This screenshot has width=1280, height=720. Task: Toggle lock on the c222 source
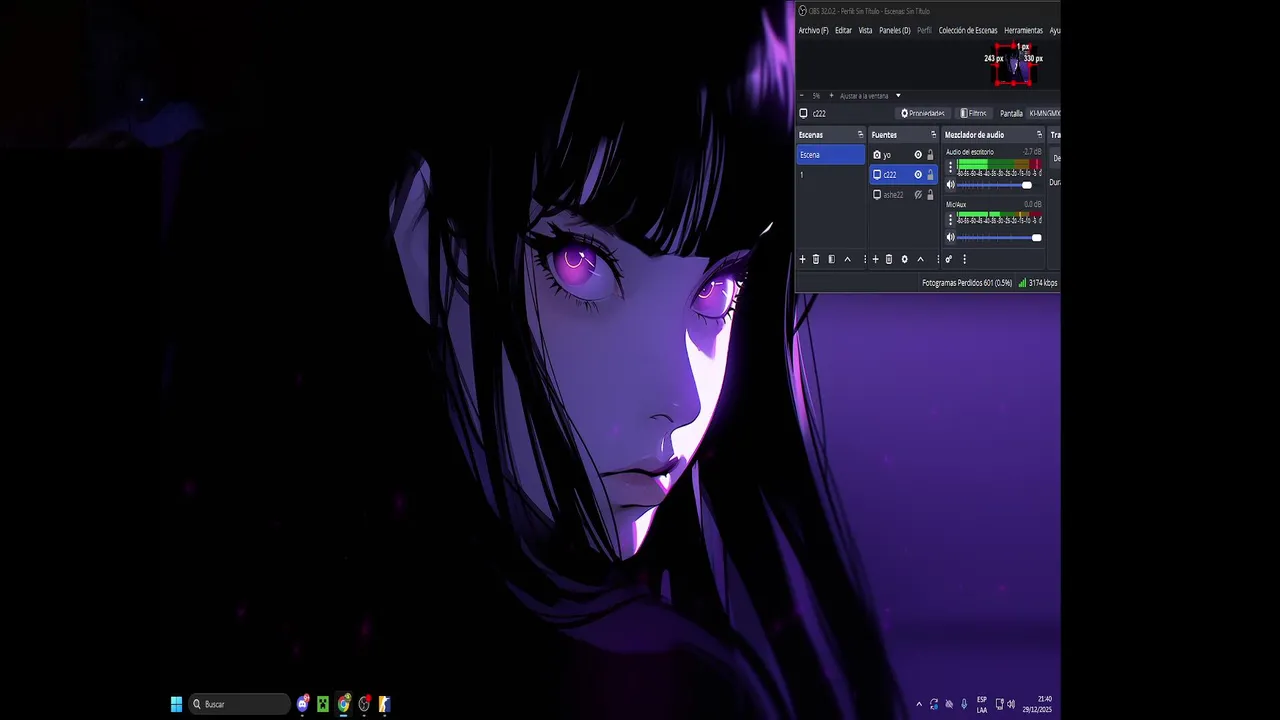(x=930, y=175)
